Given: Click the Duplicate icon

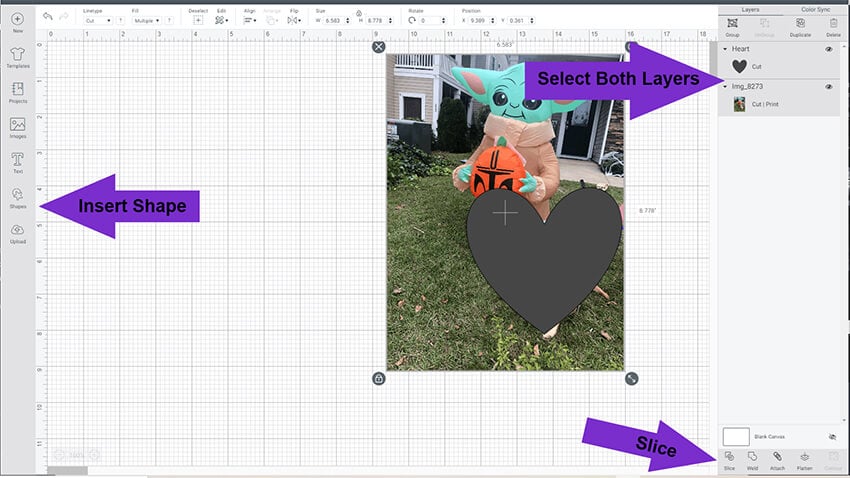Looking at the screenshot, I should 800,23.
